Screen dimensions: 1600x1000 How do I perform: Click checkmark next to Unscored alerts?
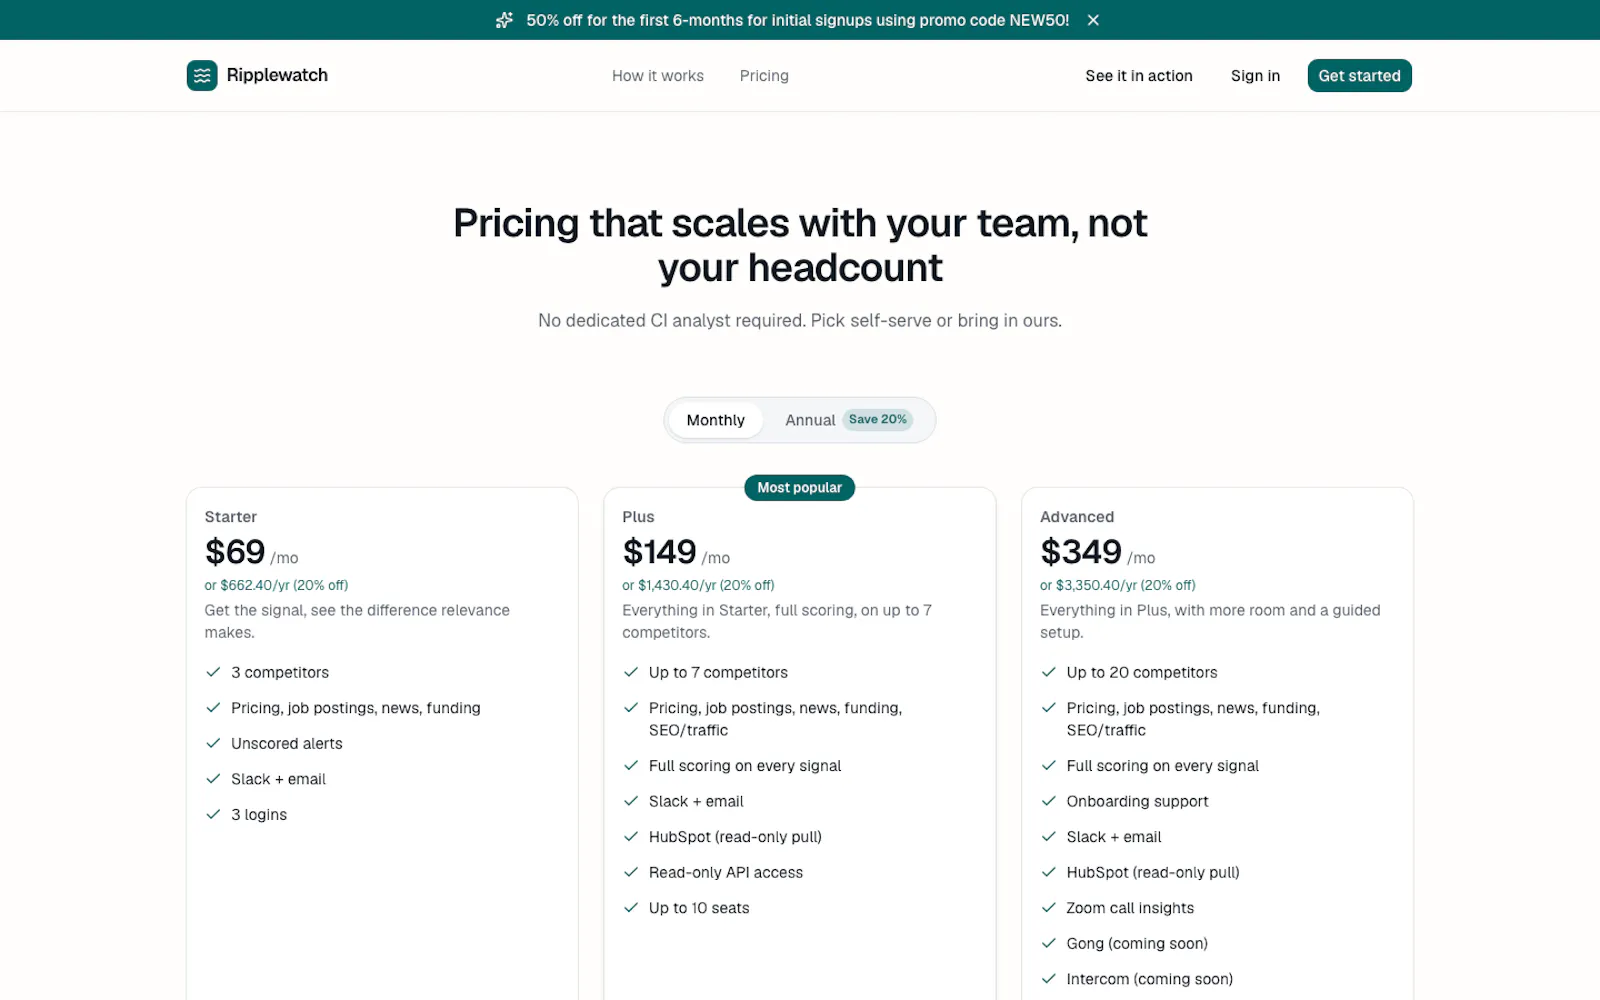click(x=213, y=743)
